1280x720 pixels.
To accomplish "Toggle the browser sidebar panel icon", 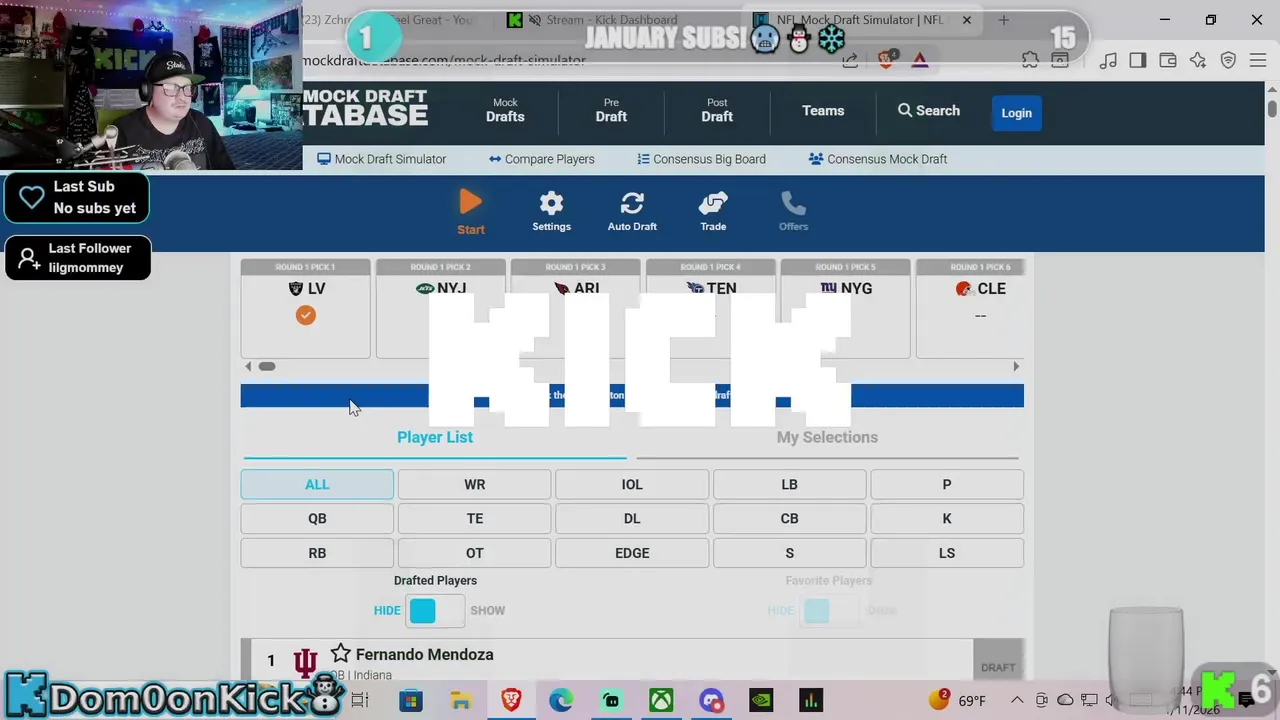I will [1138, 61].
